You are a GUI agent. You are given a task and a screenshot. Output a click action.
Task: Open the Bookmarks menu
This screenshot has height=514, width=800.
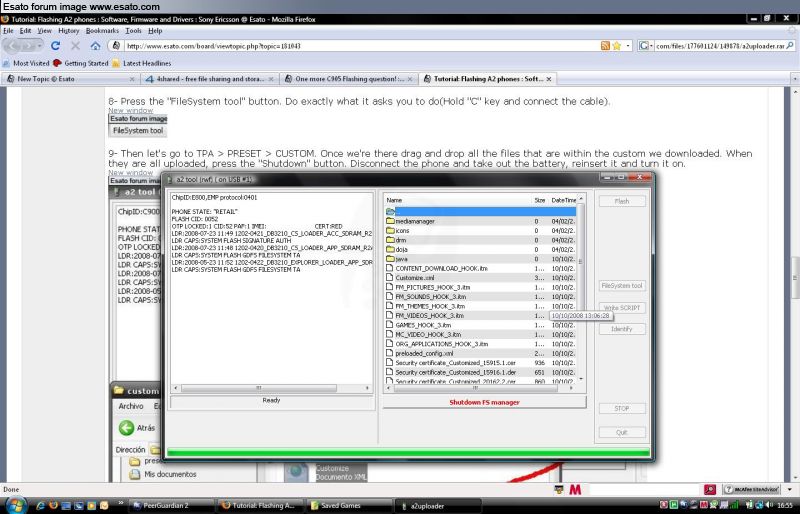(x=102, y=31)
